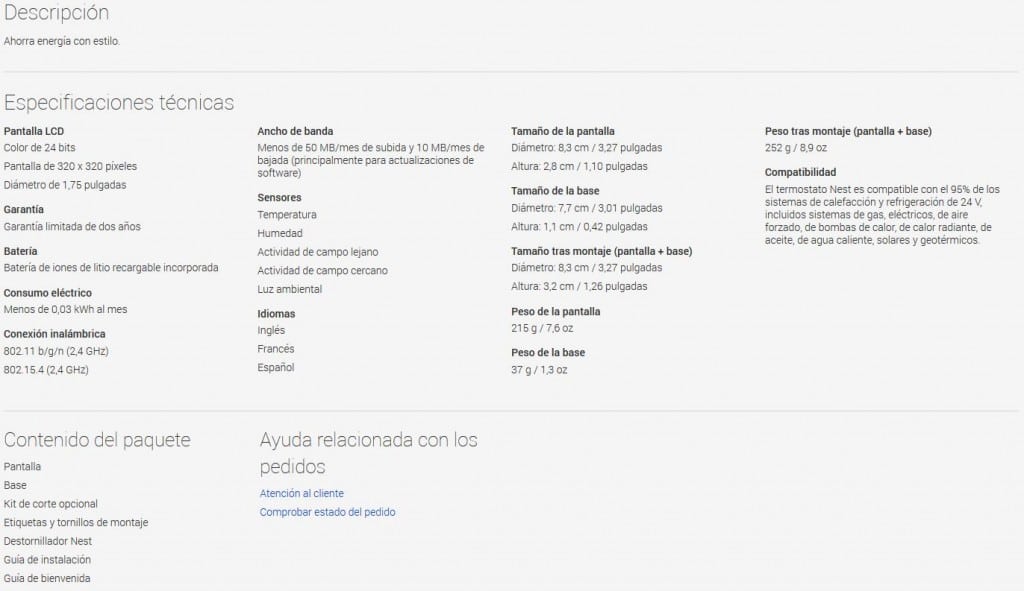Click the Base package item
The width and height of the screenshot is (1024, 591).
pos(15,485)
